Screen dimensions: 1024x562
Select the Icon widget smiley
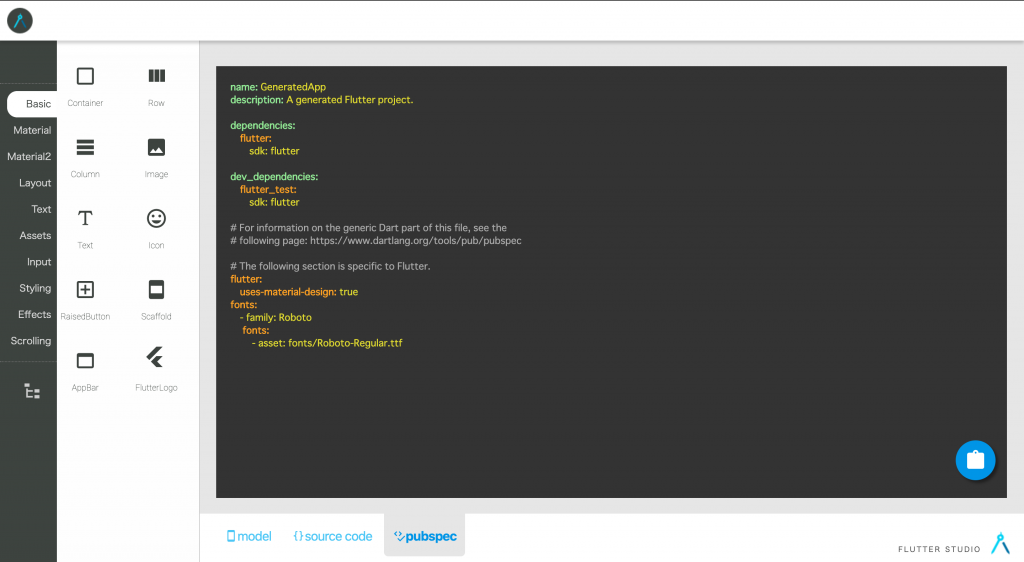coord(156,218)
